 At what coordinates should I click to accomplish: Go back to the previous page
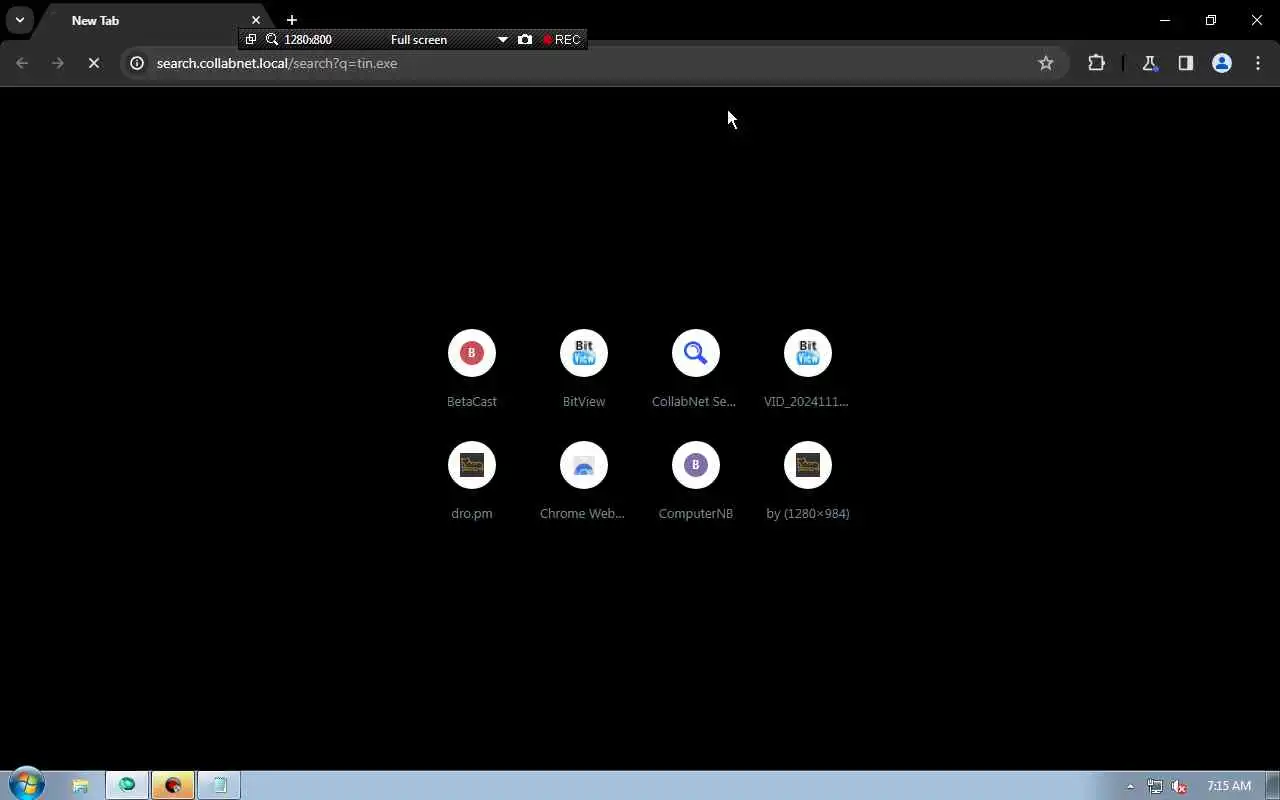tap(22, 63)
